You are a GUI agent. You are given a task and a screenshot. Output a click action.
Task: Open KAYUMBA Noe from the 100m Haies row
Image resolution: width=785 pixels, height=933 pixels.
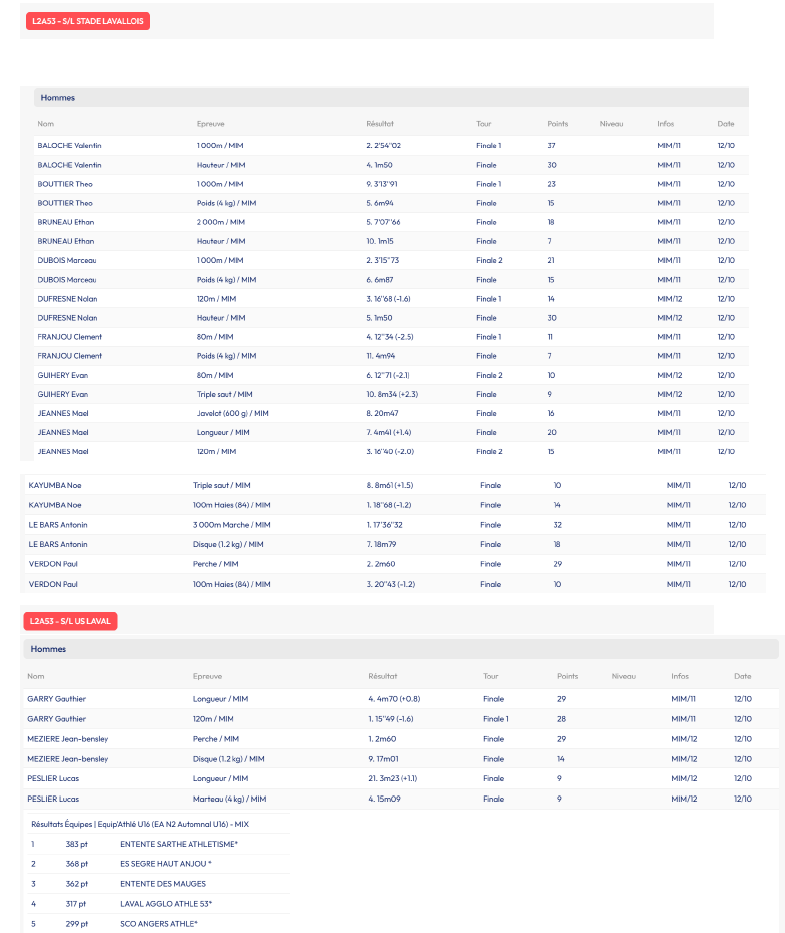tap(55, 505)
